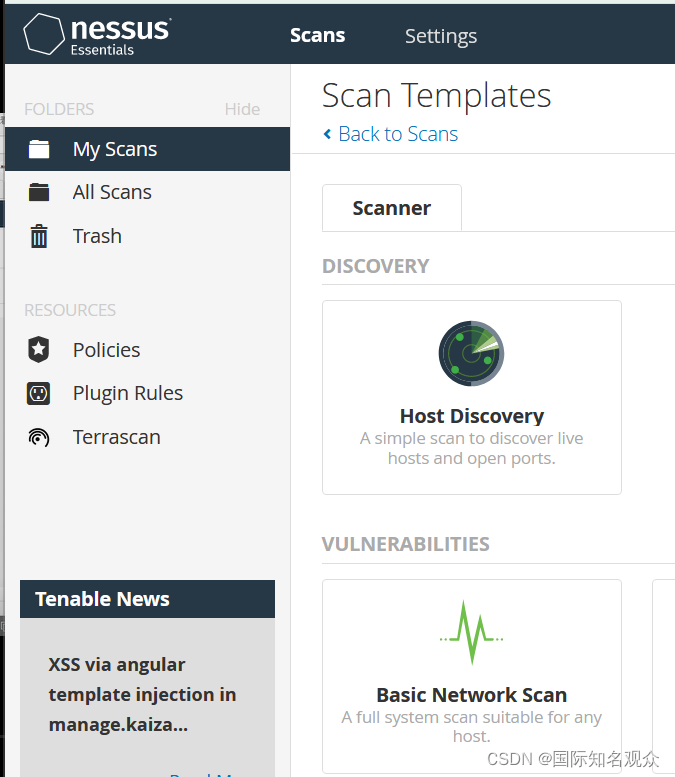Click the Scan Templates page heading
Screen dimensions: 675x777
(x=436, y=95)
